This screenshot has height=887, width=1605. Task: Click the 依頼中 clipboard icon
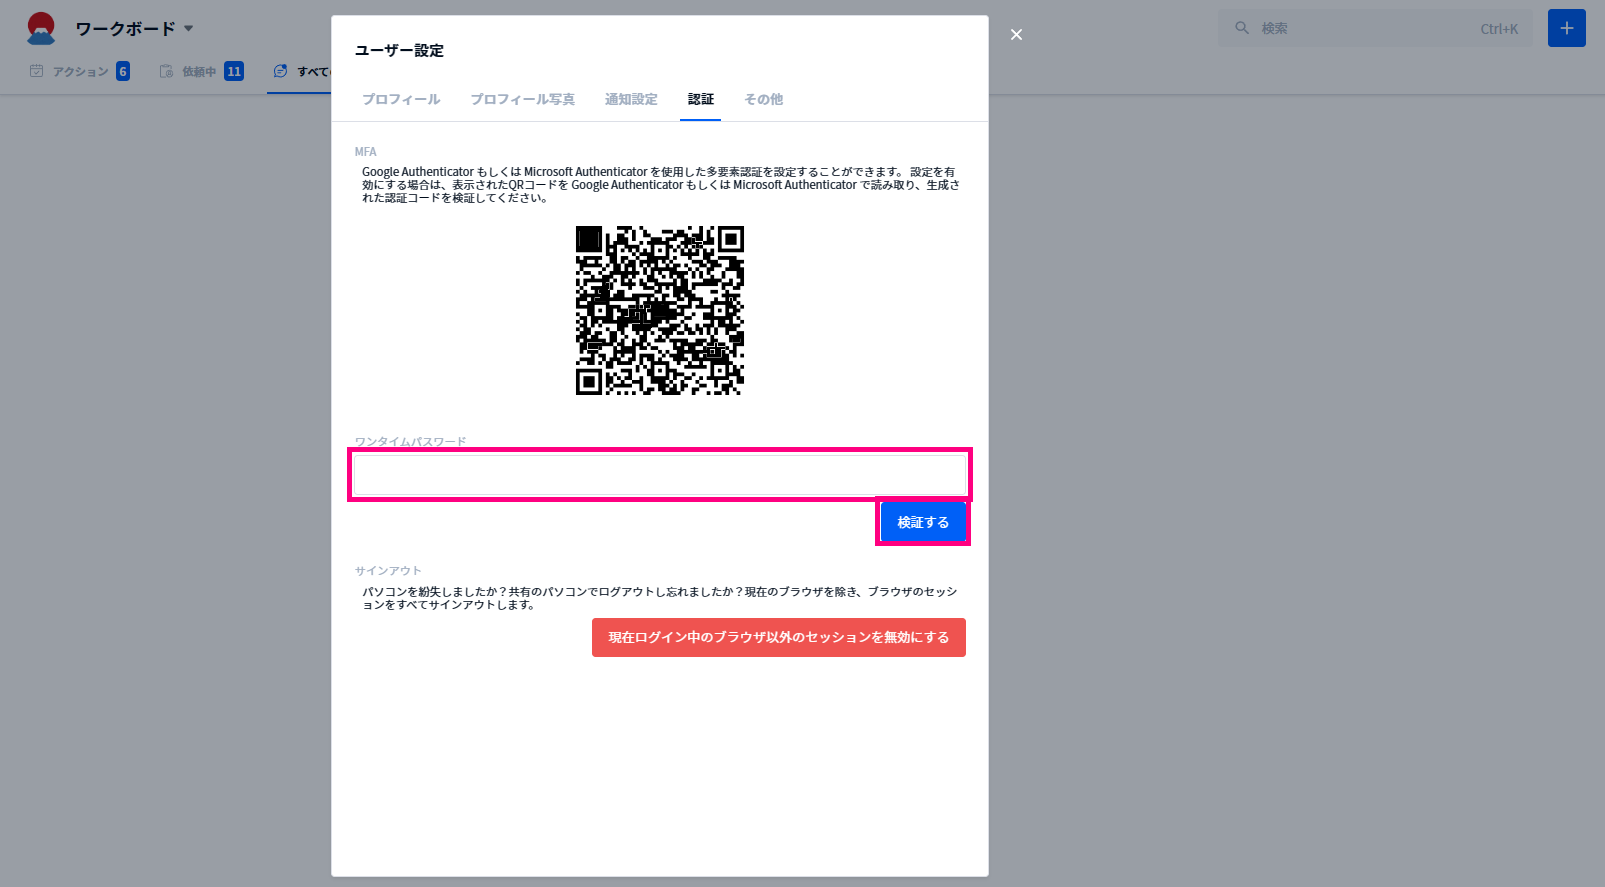(166, 71)
